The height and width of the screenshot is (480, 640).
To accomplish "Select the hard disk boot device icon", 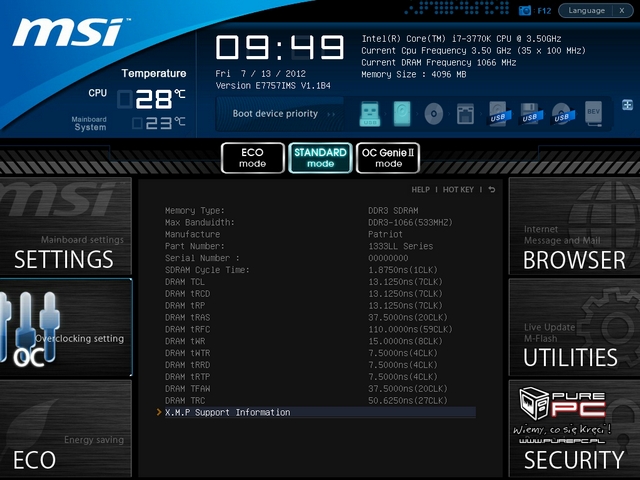I will pos(402,113).
